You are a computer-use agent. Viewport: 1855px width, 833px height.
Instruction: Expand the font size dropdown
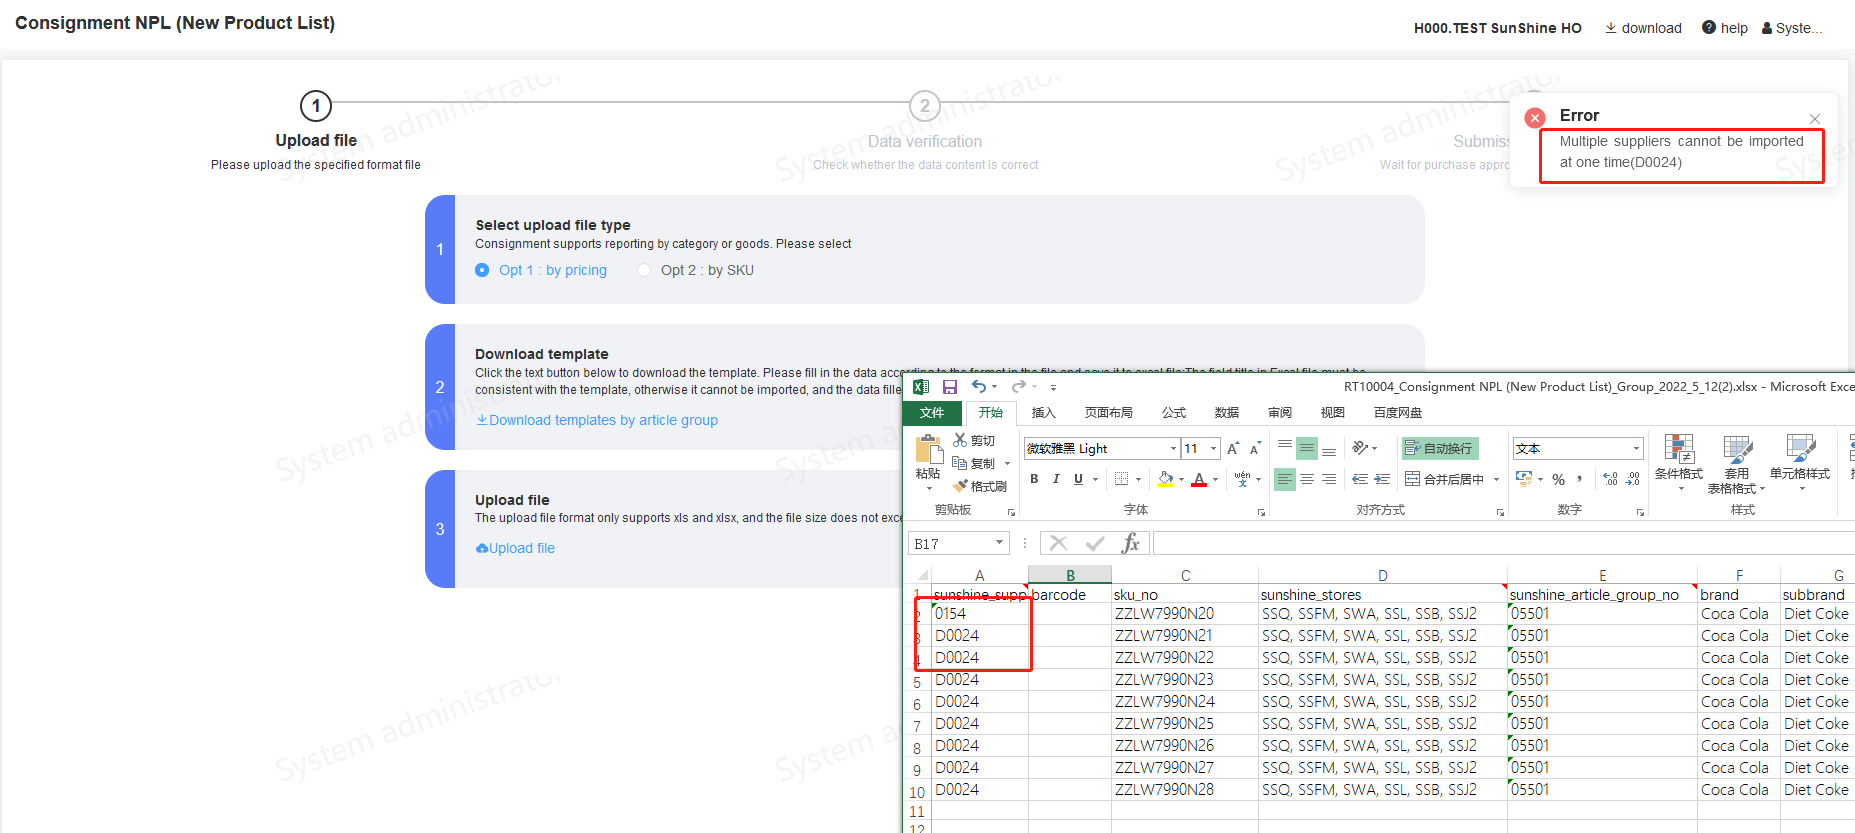(1213, 449)
